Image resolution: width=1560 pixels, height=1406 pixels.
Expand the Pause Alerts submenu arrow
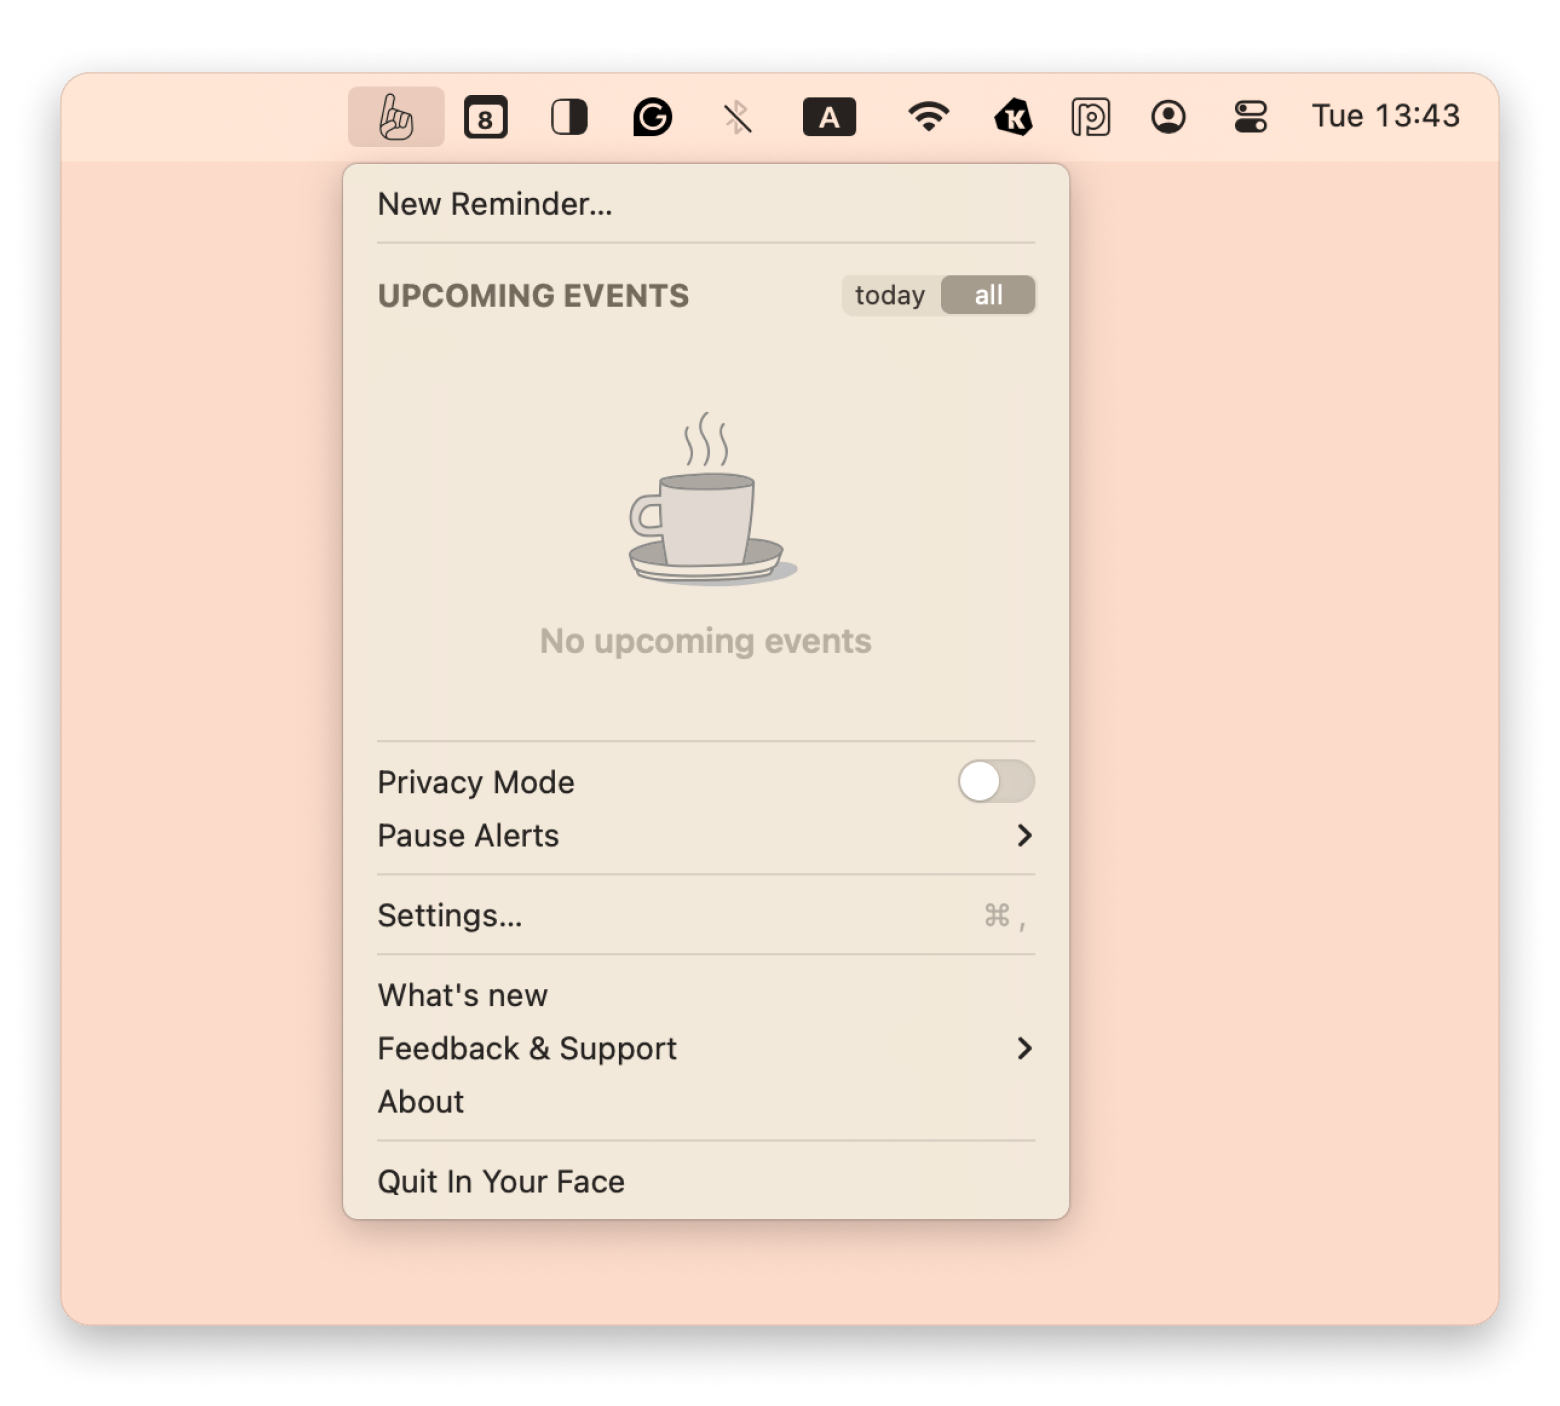pos(1024,835)
